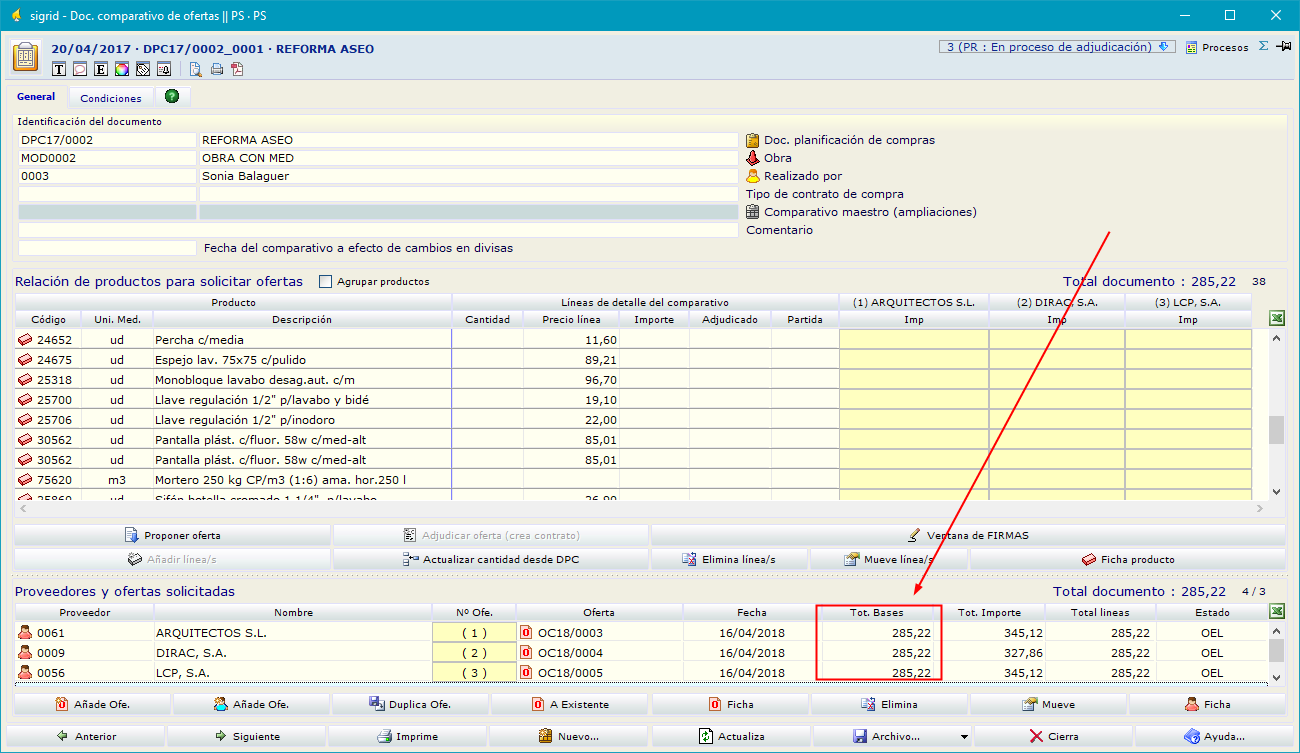This screenshot has height=753, width=1300.
Task: Click the tag label toolbar icon
Action: coord(143,69)
